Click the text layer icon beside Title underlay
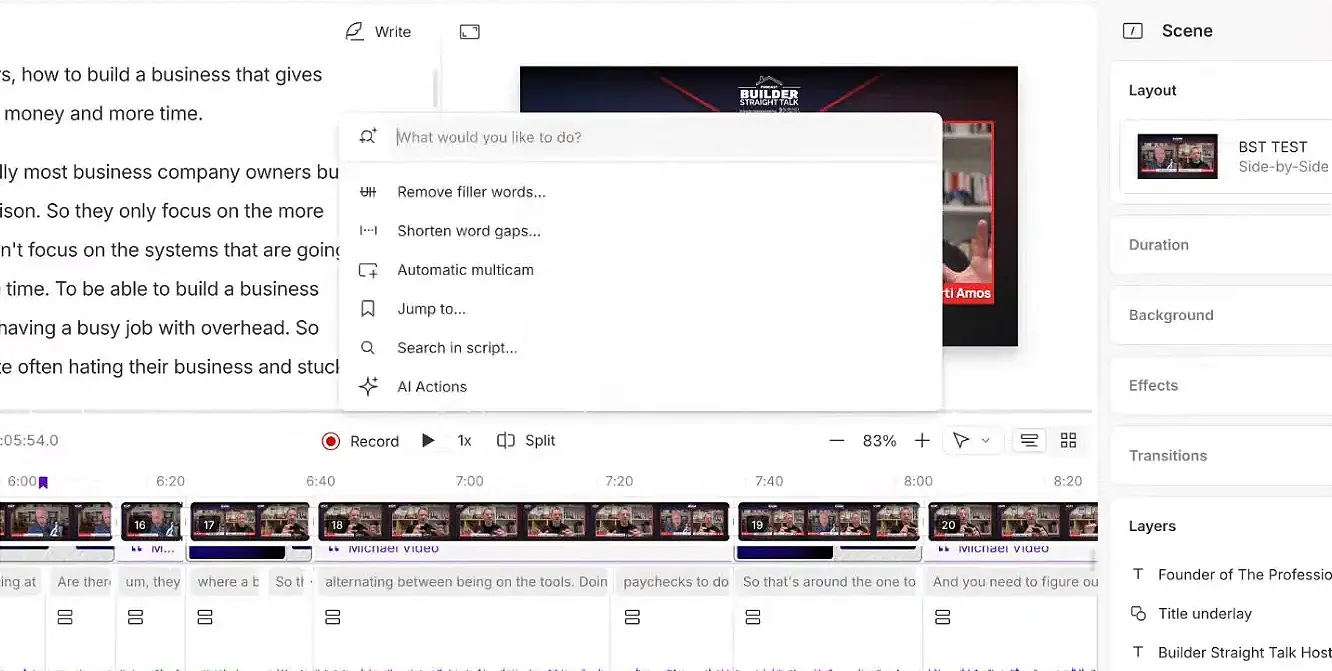 pos(1139,613)
